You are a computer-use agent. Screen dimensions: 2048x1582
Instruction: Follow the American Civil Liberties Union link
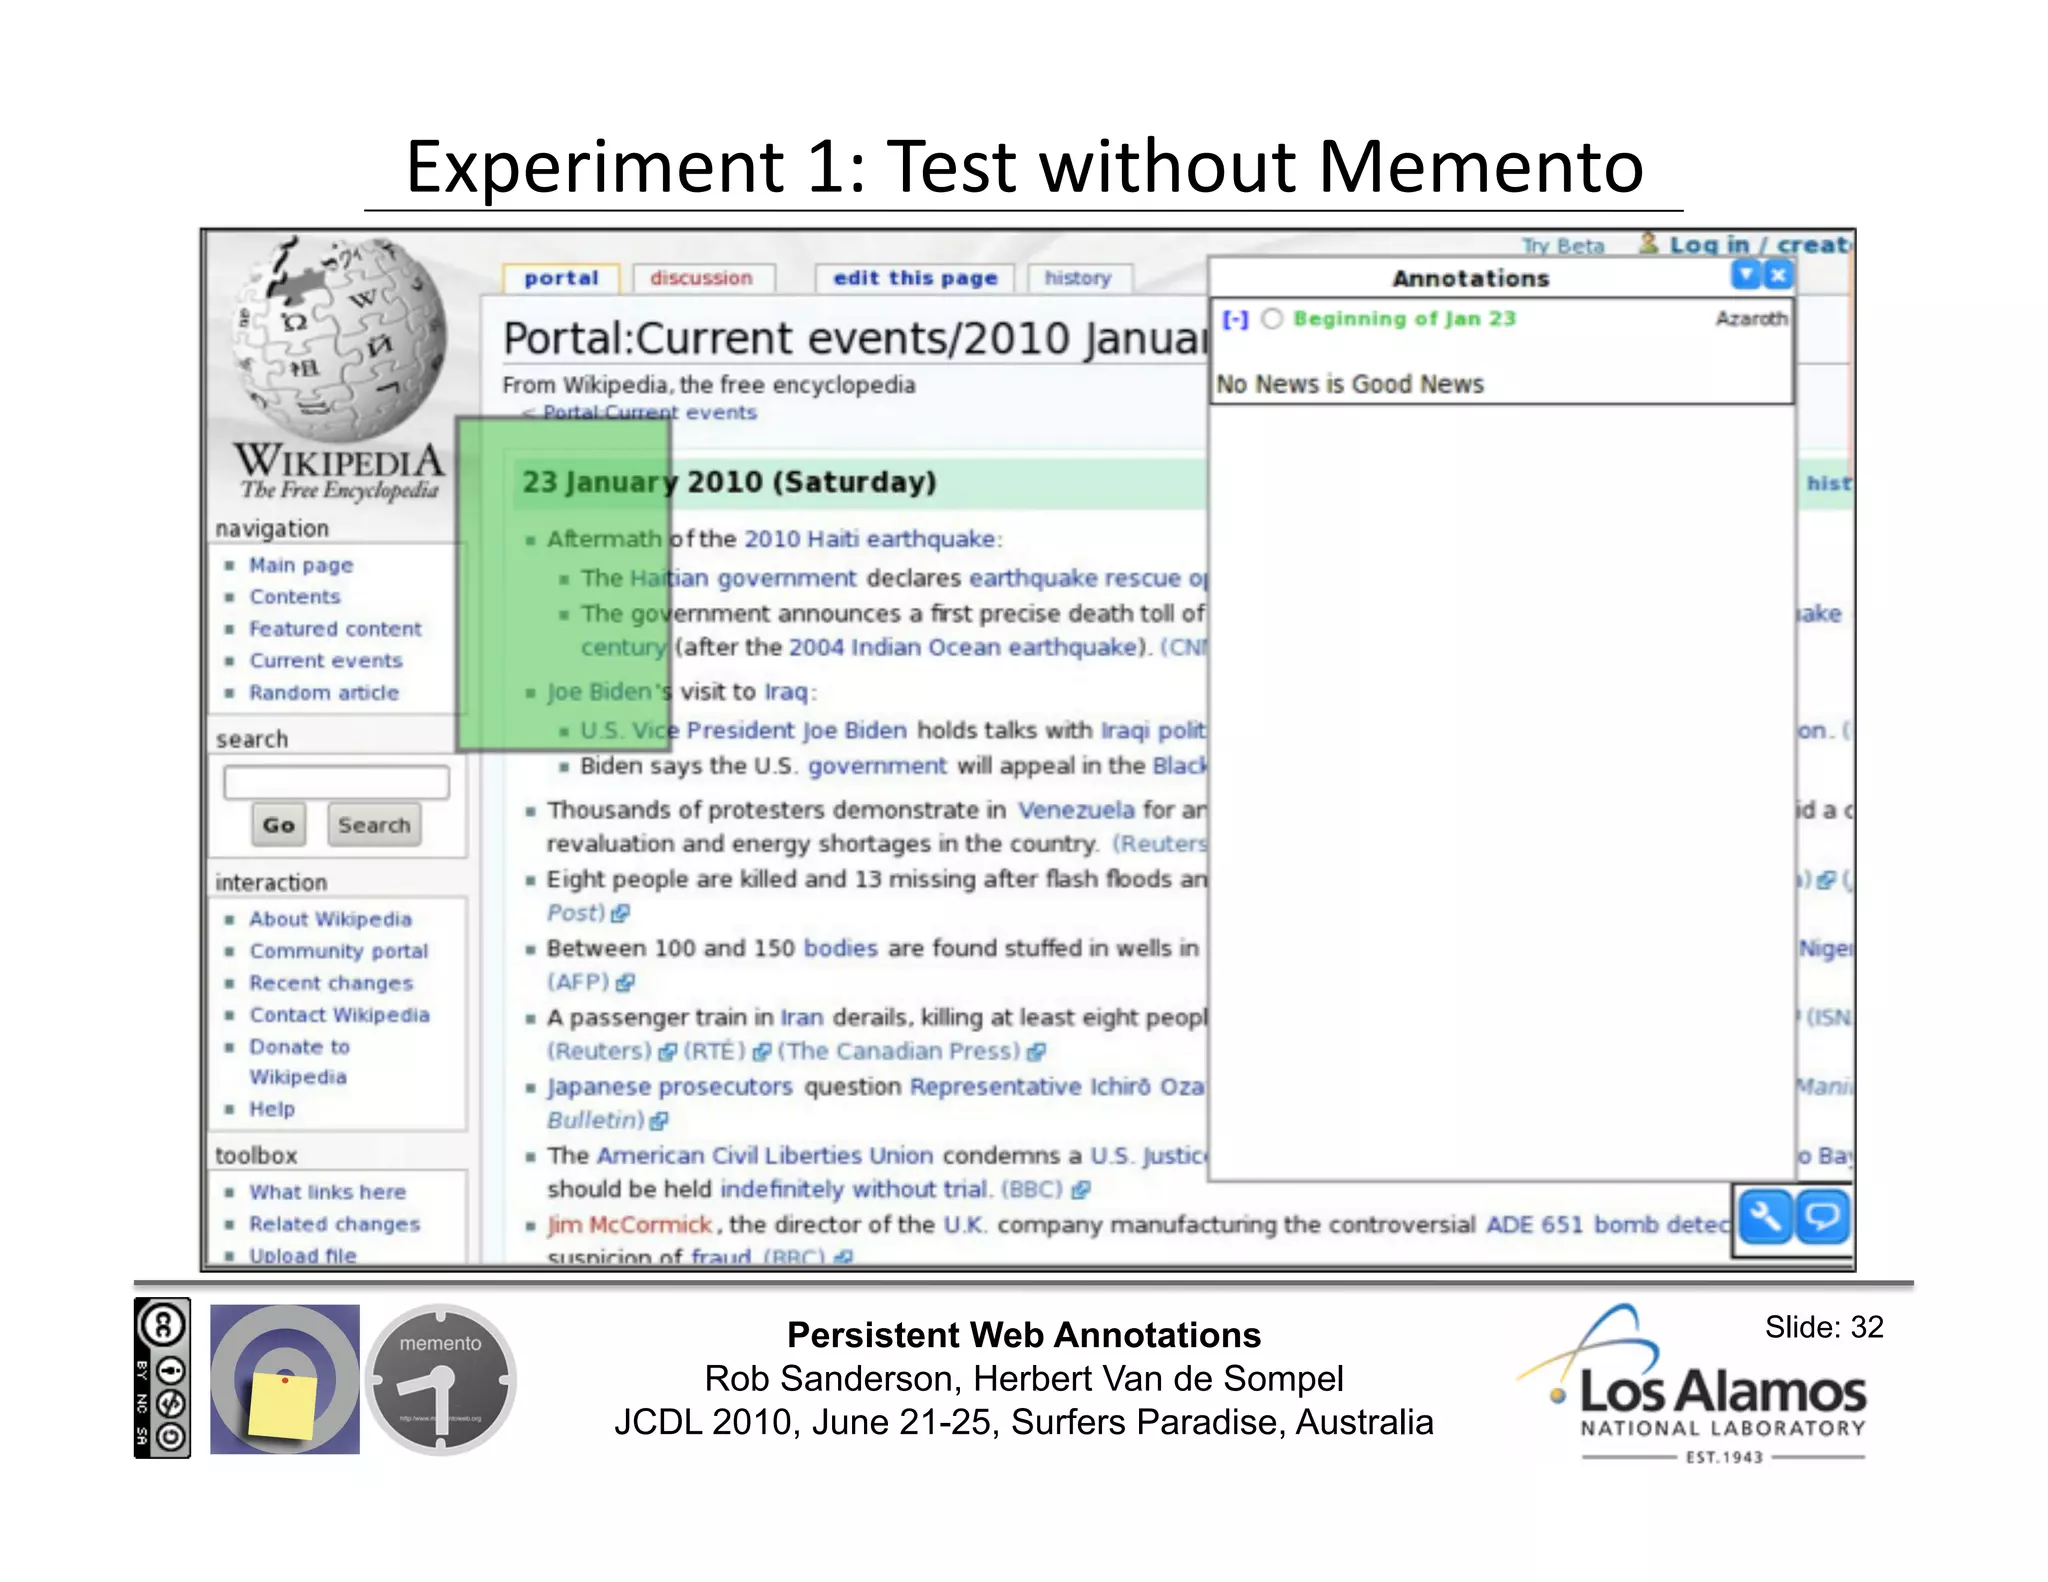[765, 1155]
